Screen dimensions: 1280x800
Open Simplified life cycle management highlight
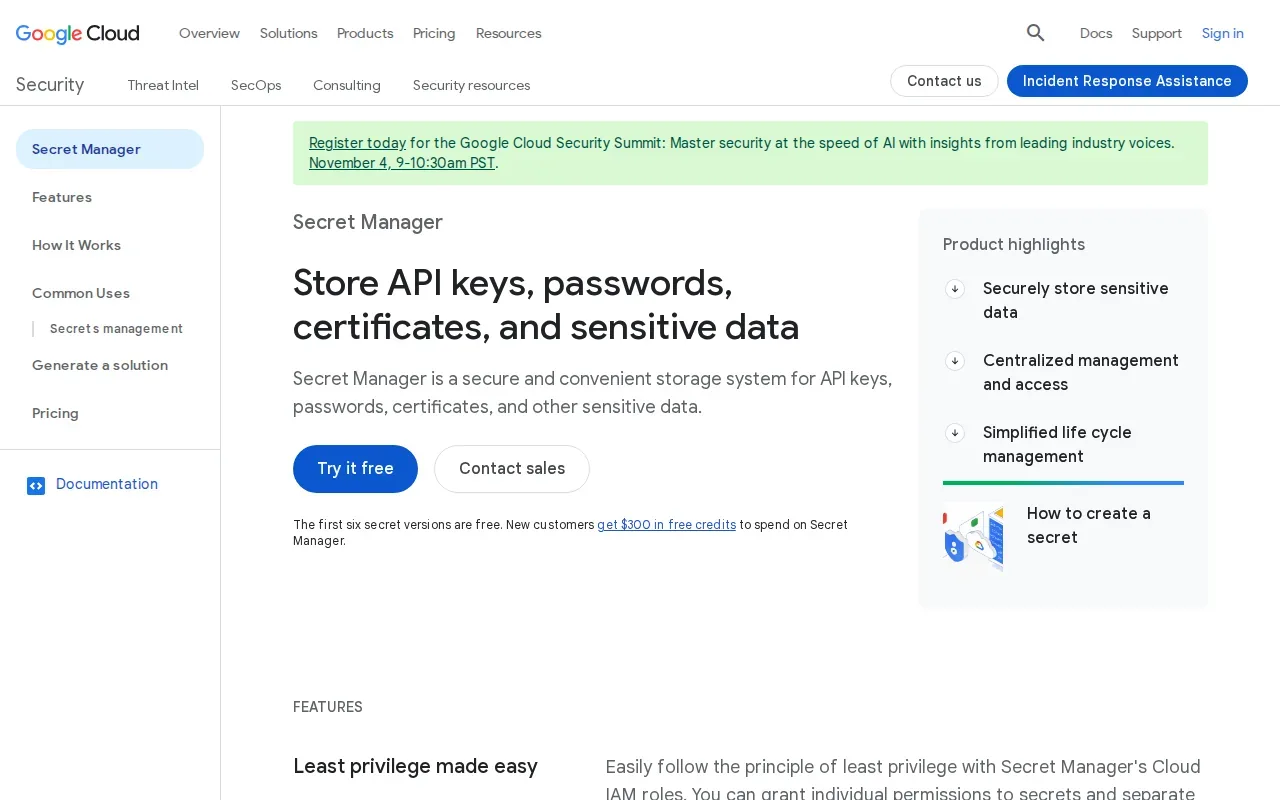pyautogui.click(x=1057, y=444)
